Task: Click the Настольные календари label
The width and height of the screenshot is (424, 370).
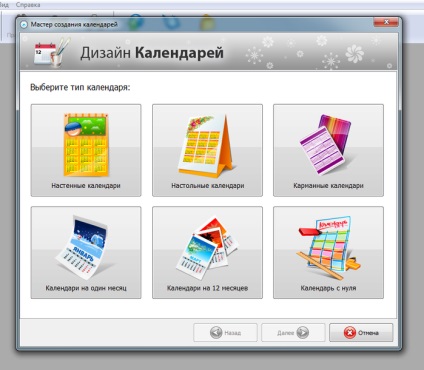Action: 208,186
